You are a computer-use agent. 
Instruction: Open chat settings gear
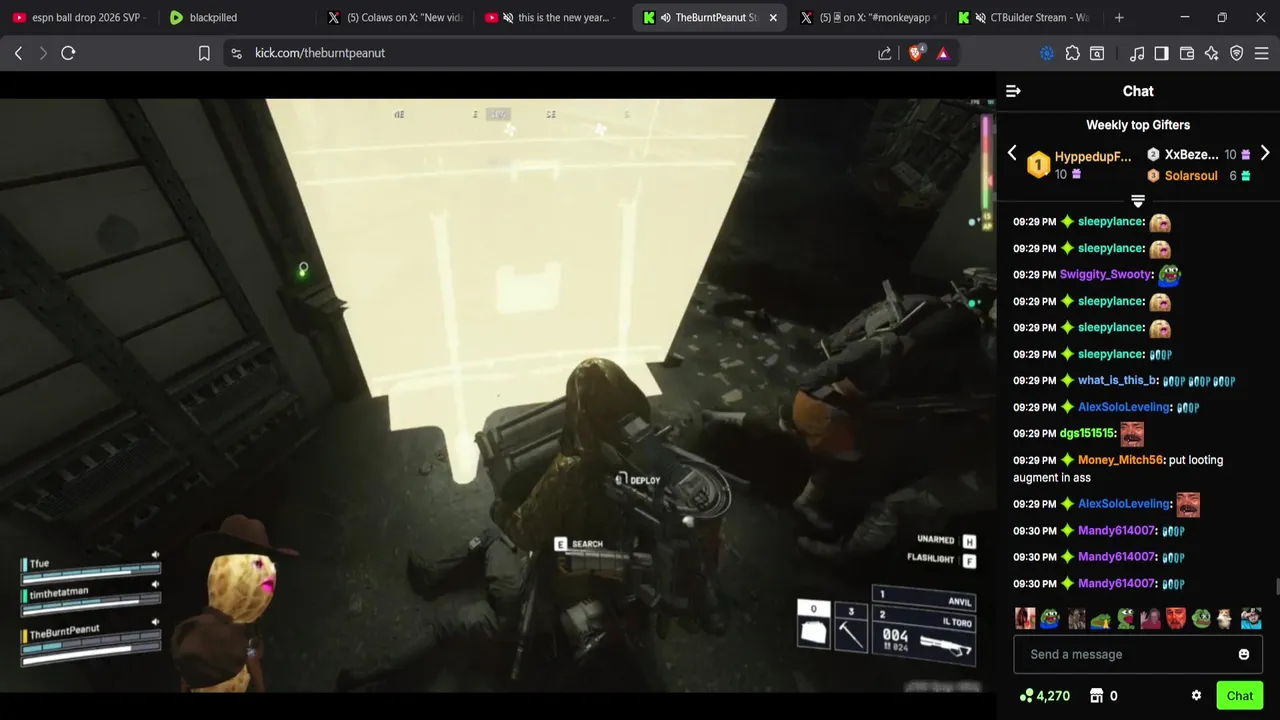click(1196, 696)
